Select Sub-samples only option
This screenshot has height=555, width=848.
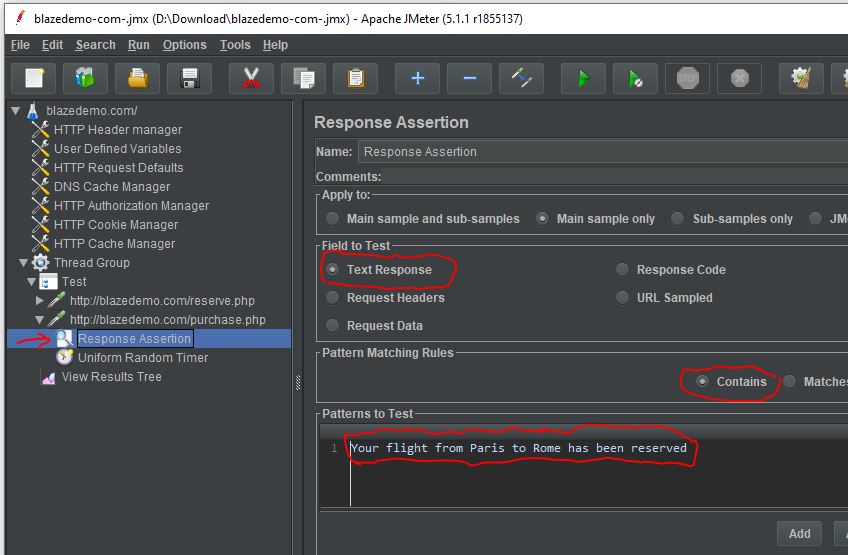(x=678, y=218)
